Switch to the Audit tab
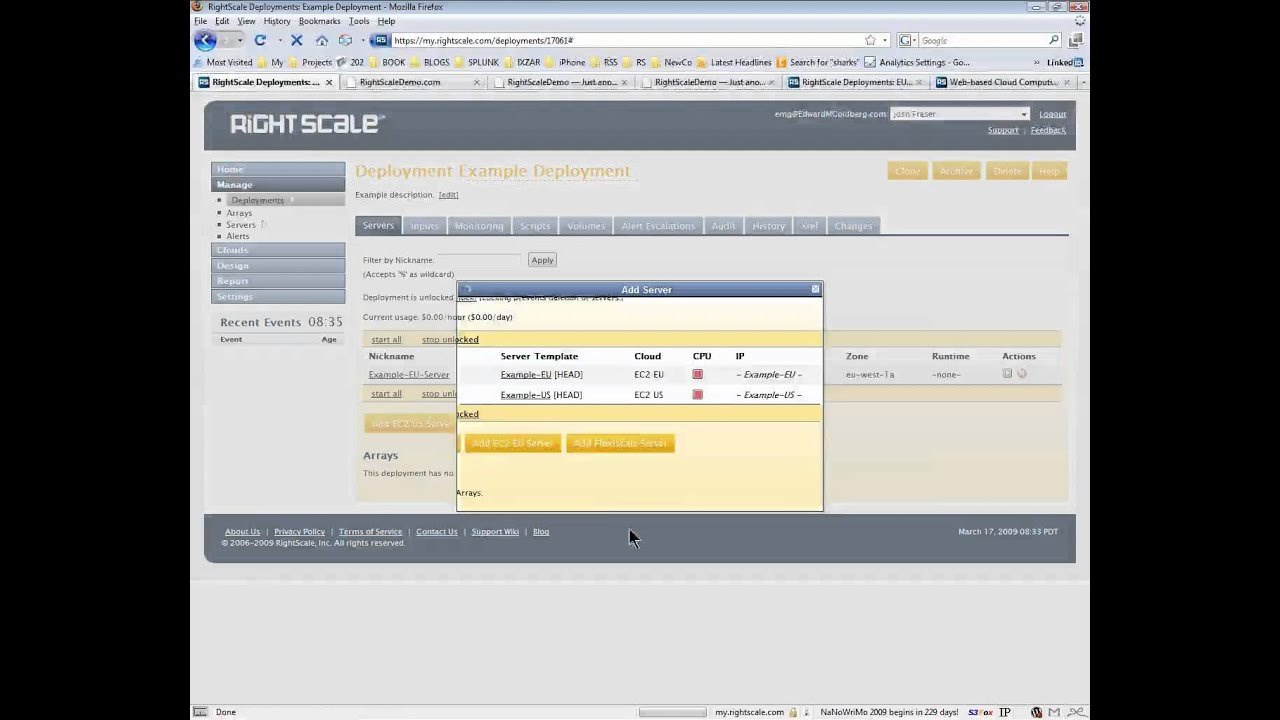This screenshot has height=720, width=1280. [723, 226]
